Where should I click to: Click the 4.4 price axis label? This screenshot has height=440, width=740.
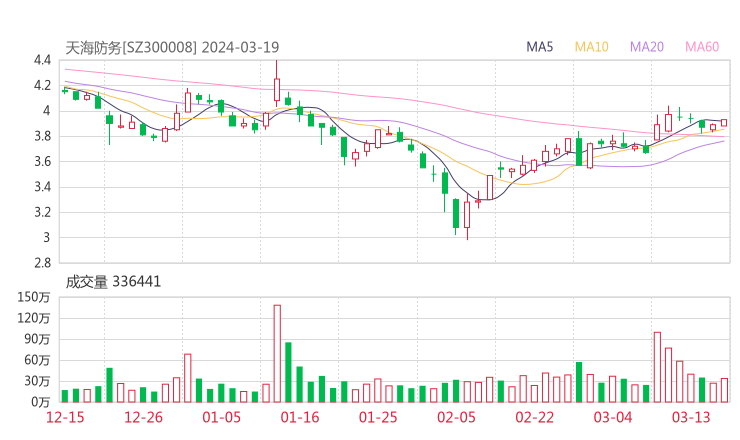click(42, 60)
